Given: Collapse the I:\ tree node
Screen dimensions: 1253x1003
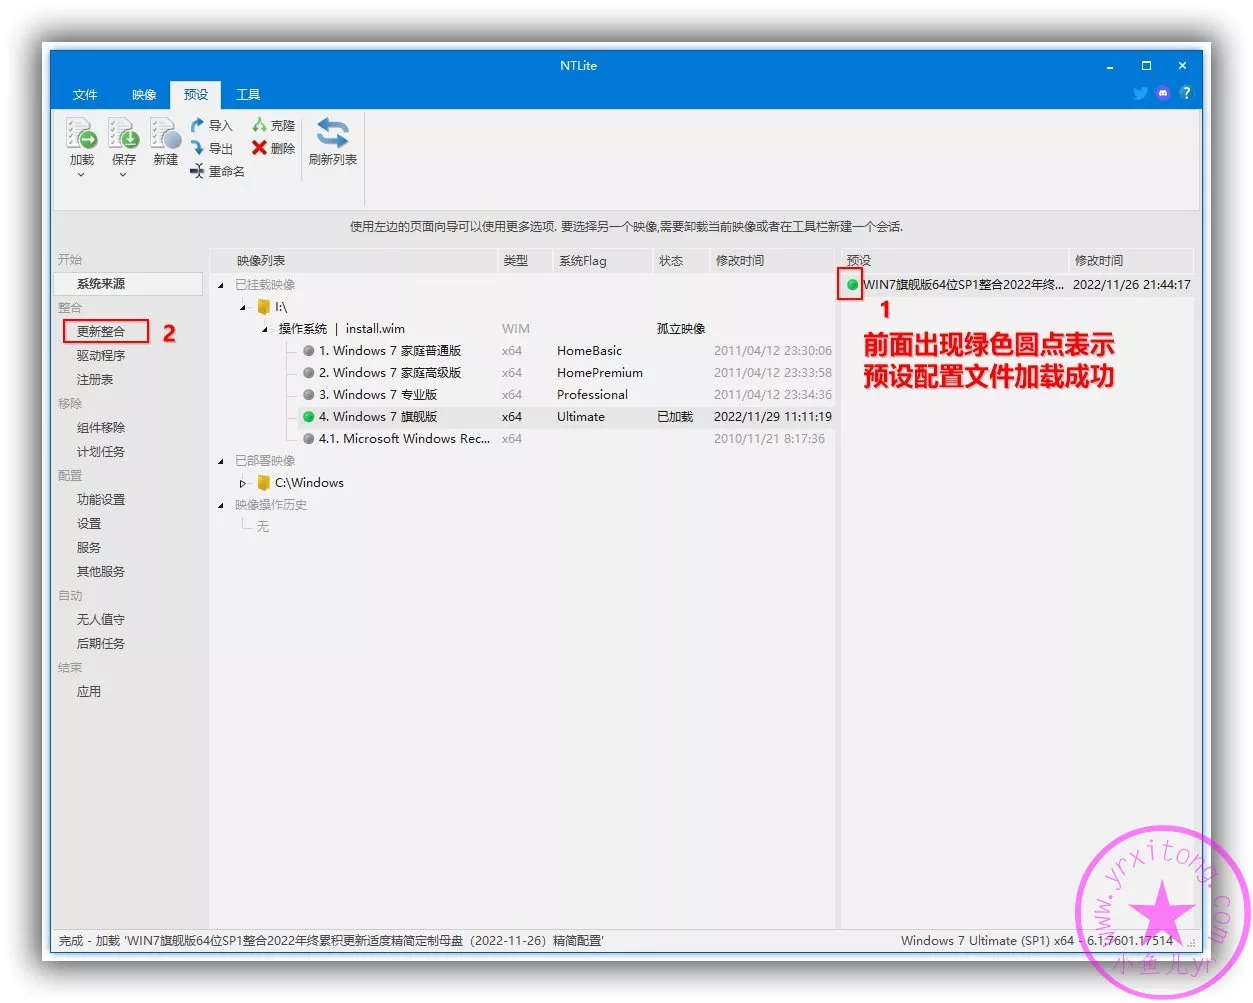Looking at the screenshot, I should pos(243,307).
